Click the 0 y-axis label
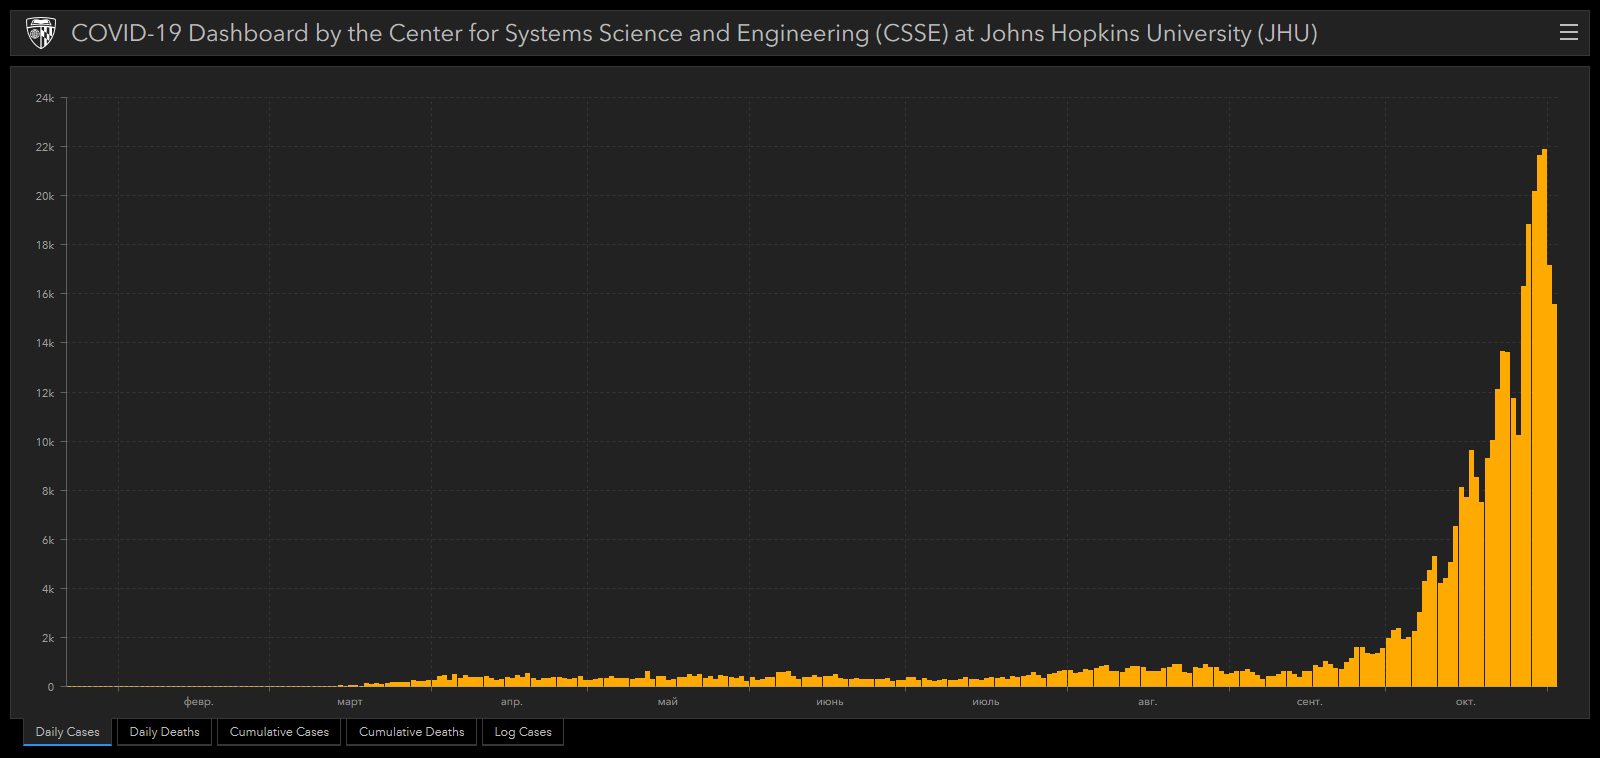Screen dimensions: 1600x758 click(51, 687)
